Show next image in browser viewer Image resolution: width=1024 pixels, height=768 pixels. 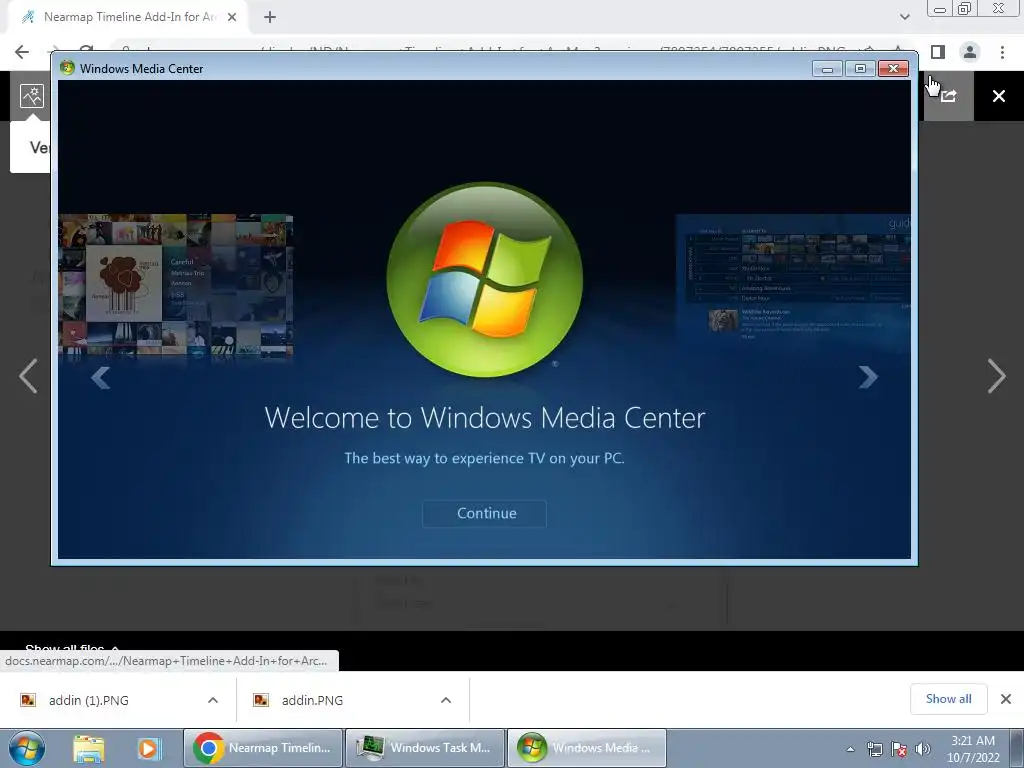coord(996,376)
